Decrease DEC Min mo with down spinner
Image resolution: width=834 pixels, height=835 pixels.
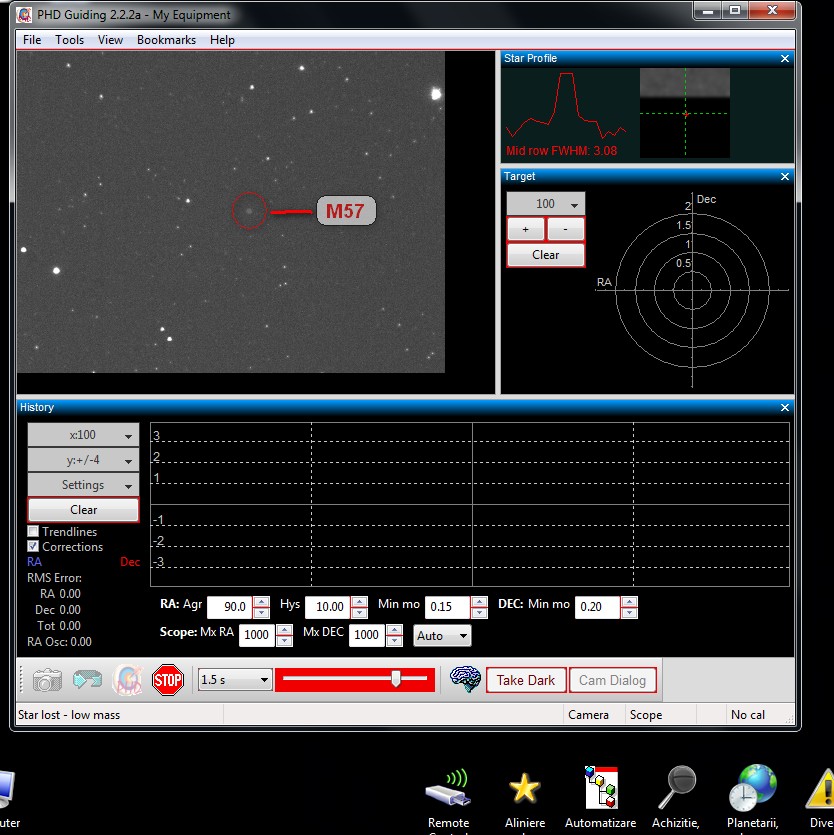click(x=629, y=612)
